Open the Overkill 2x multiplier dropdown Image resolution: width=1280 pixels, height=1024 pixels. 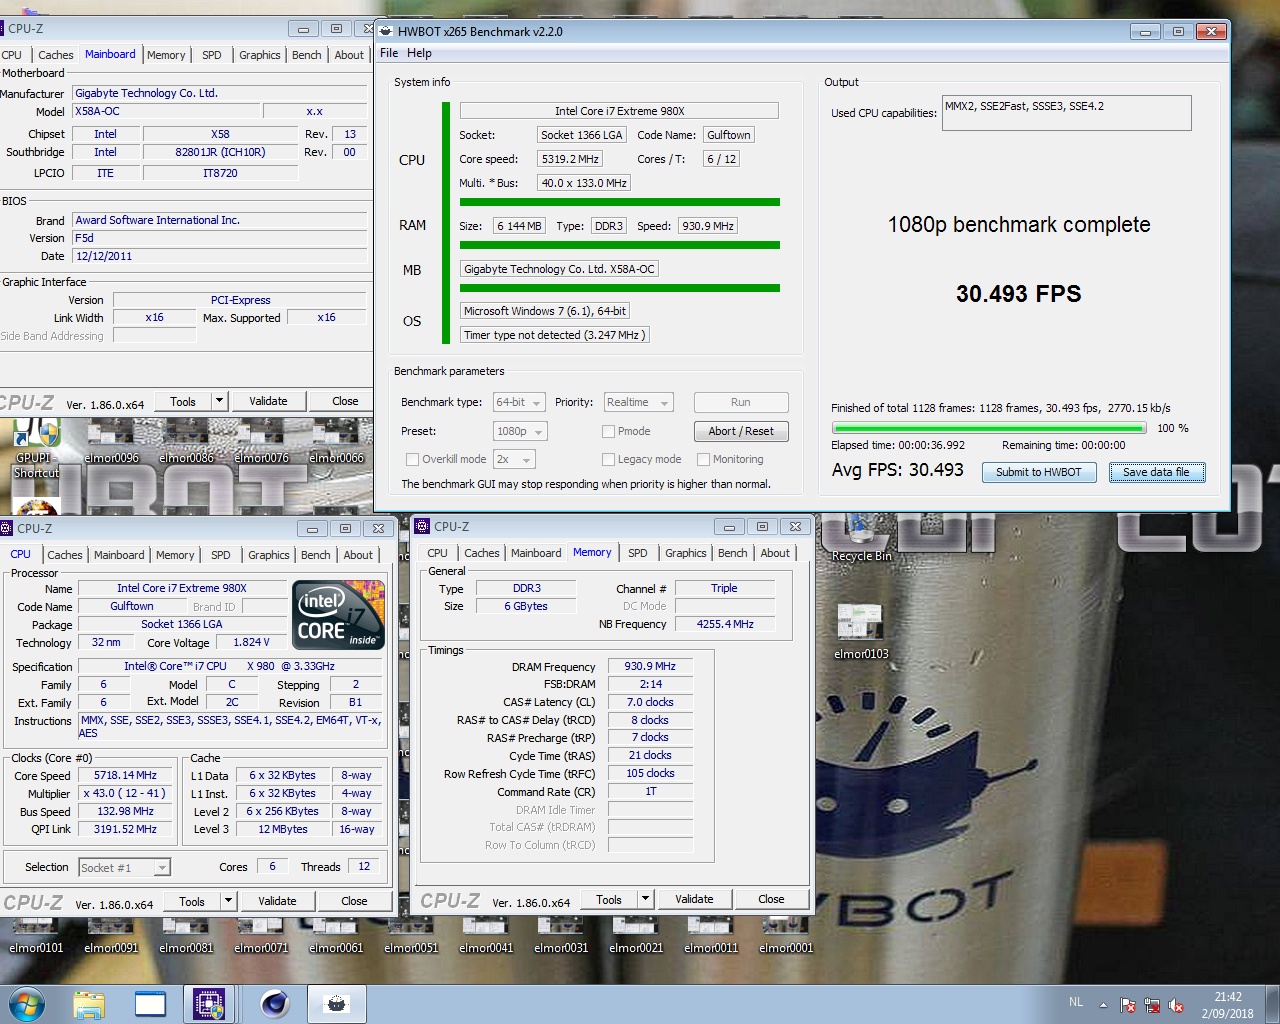tap(514, 459)
